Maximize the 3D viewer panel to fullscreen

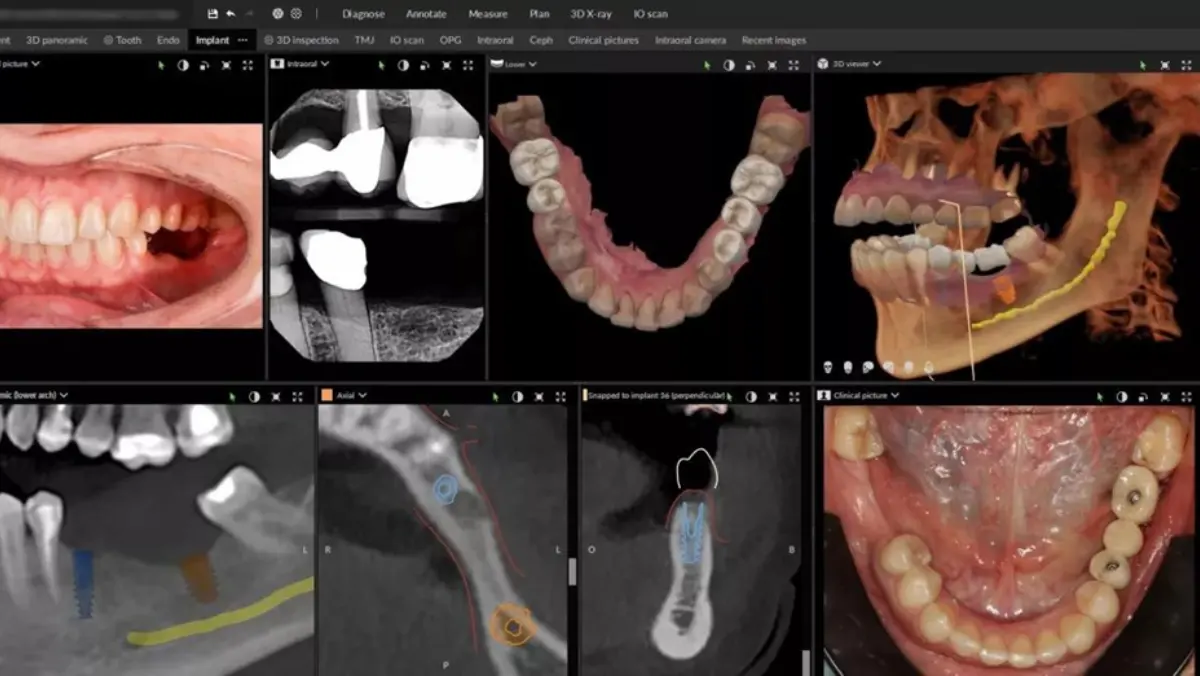pyautogui.click(x=1186, y=65)
